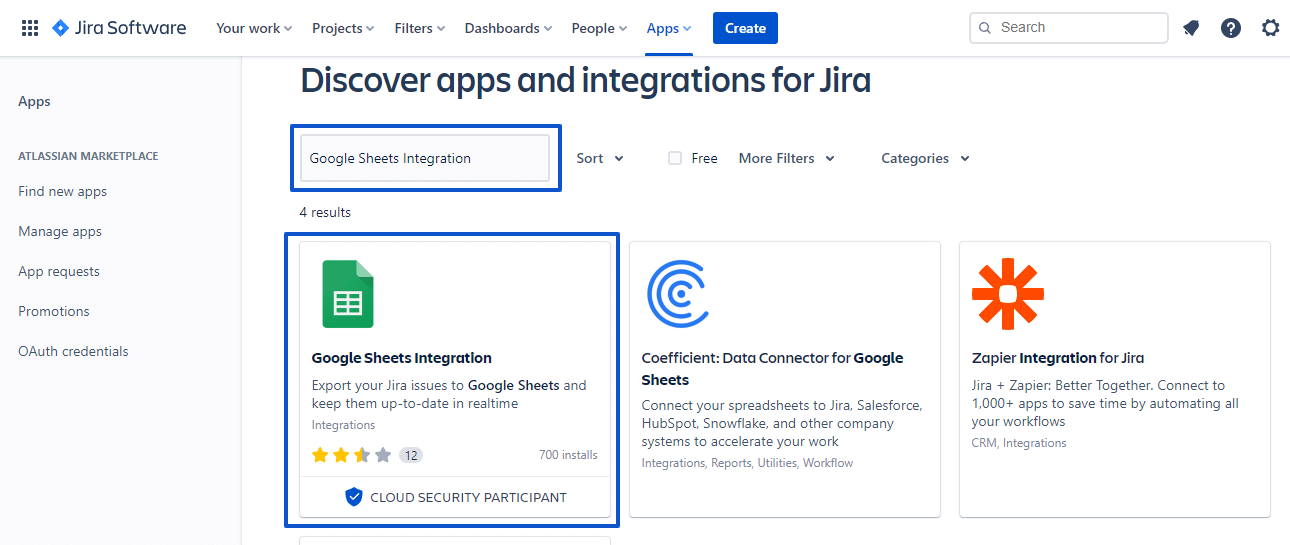Click the marketplace search box with Google Sheets Integration
Screen dimensions: 1290x545
click(425, 158)
